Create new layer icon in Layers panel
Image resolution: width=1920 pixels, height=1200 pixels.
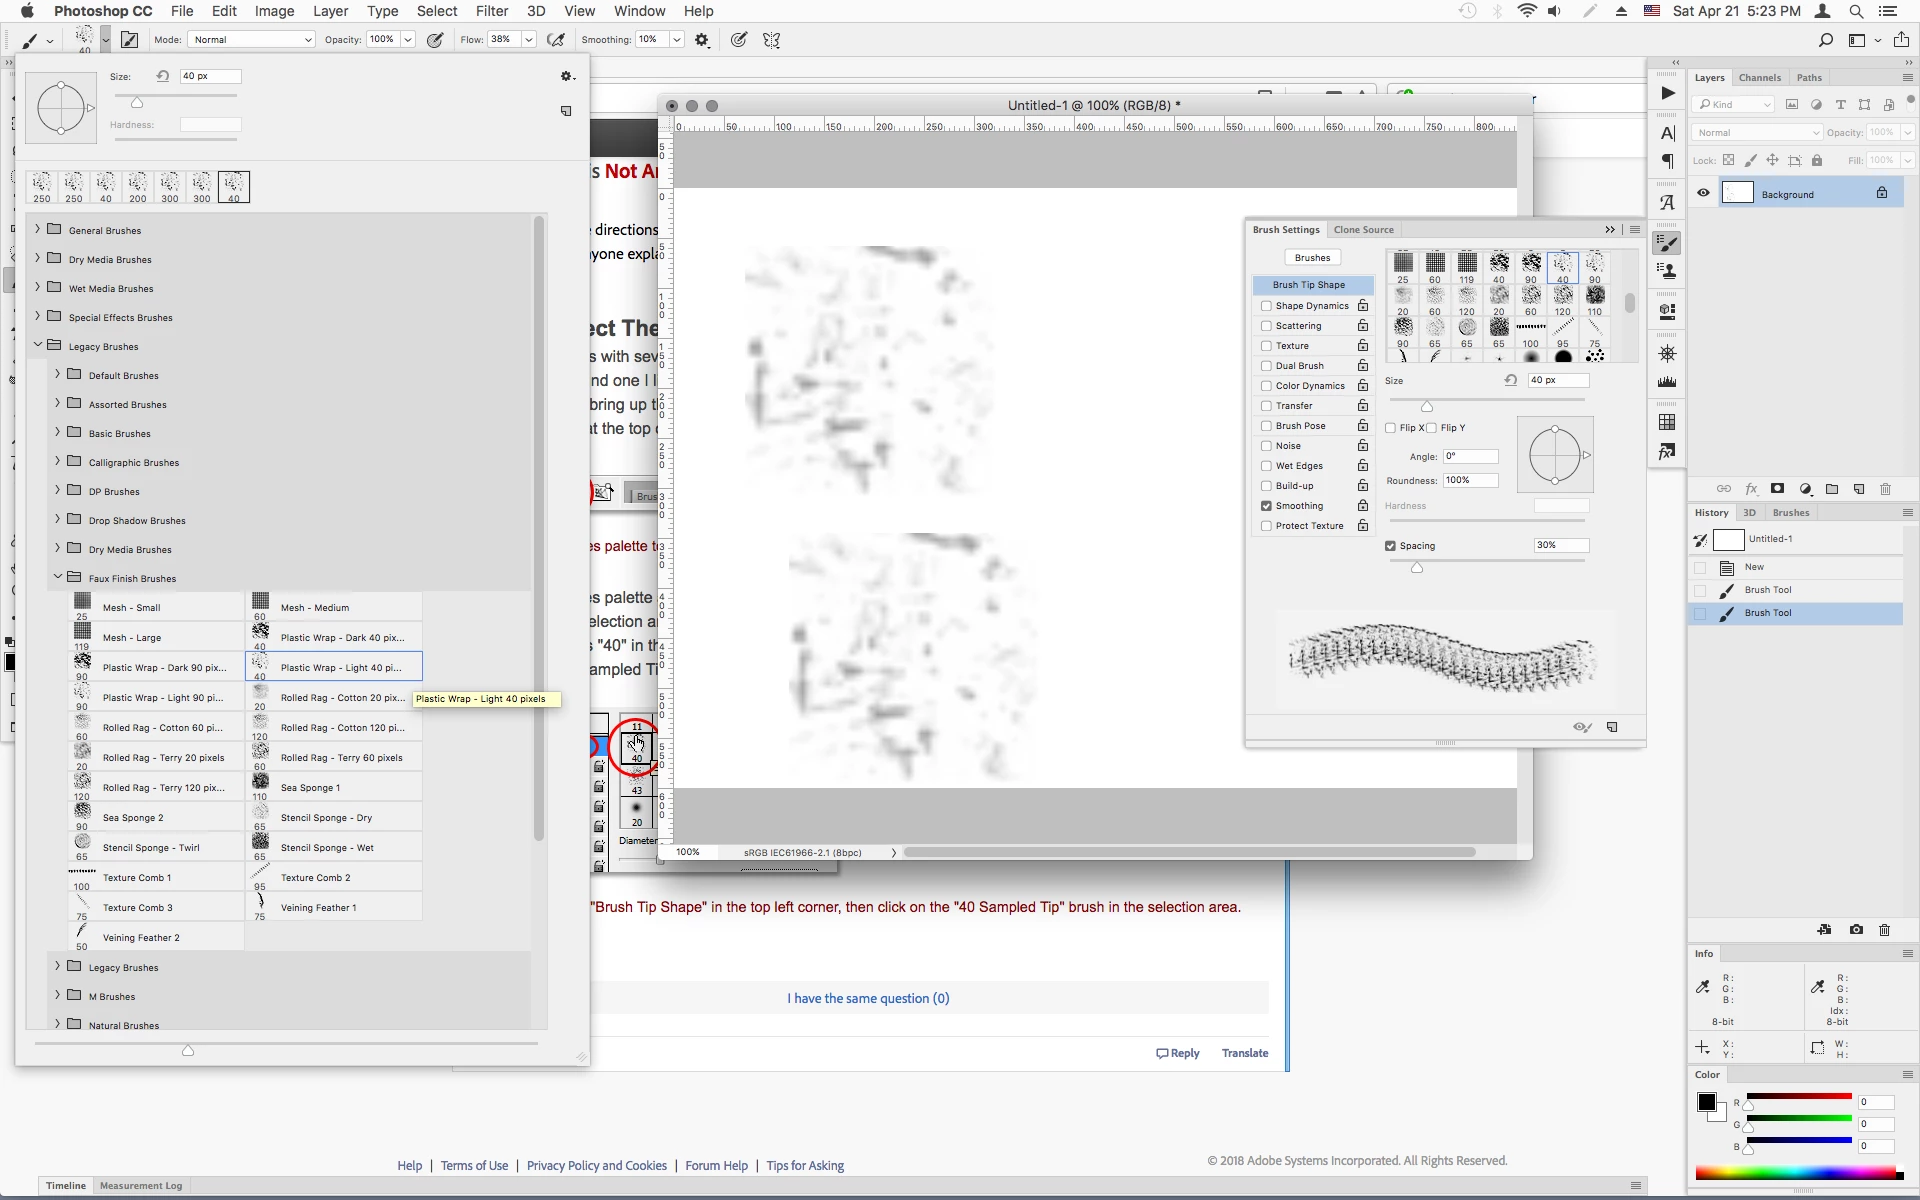click(1859, 489)
